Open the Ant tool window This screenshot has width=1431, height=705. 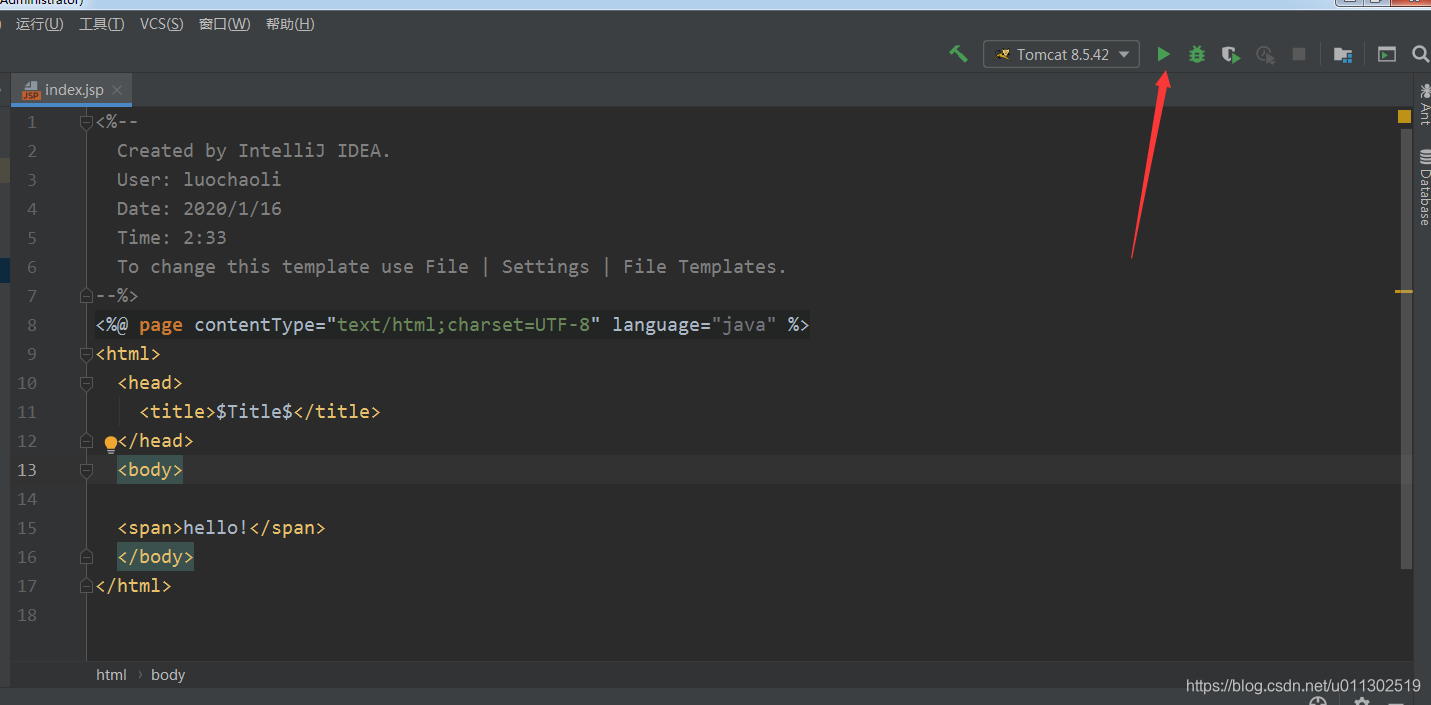click(x=1424, y=102)
